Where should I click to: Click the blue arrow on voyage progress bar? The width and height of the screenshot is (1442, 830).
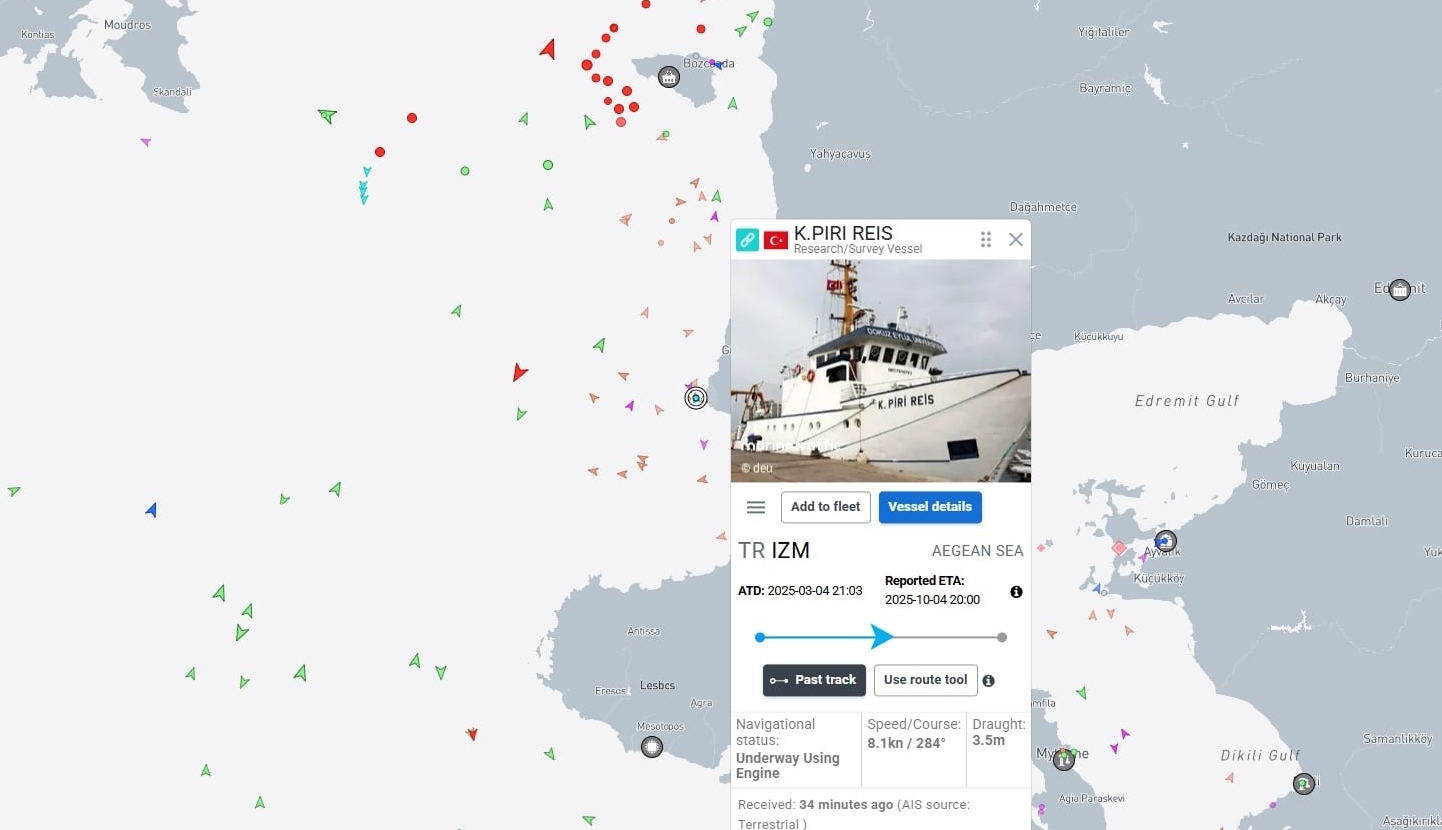point(882,637)
